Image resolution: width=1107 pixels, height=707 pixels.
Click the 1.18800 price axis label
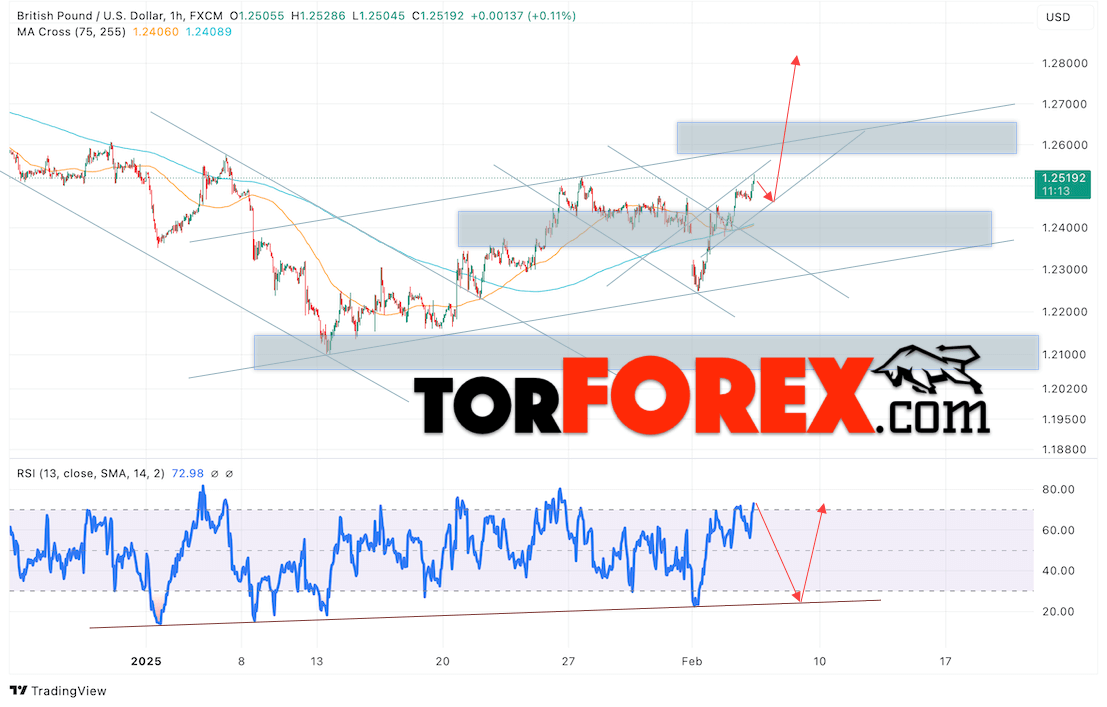(x=1065, y=449)
